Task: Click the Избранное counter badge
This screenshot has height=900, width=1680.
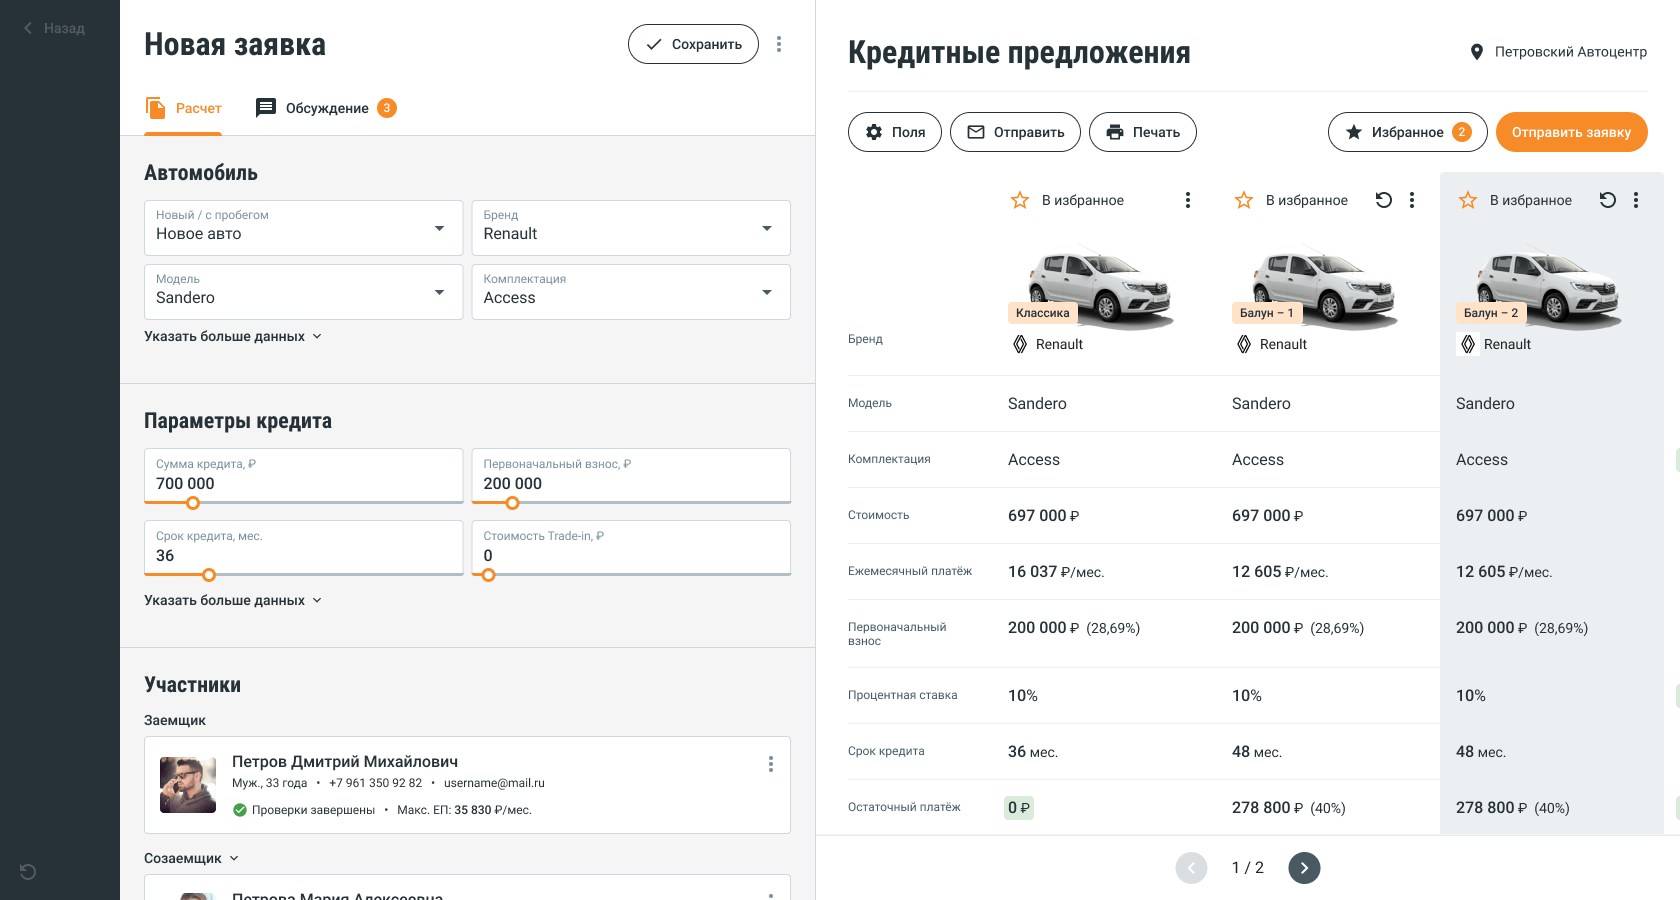Action: pyautogui.click(x=1462, y=132)
